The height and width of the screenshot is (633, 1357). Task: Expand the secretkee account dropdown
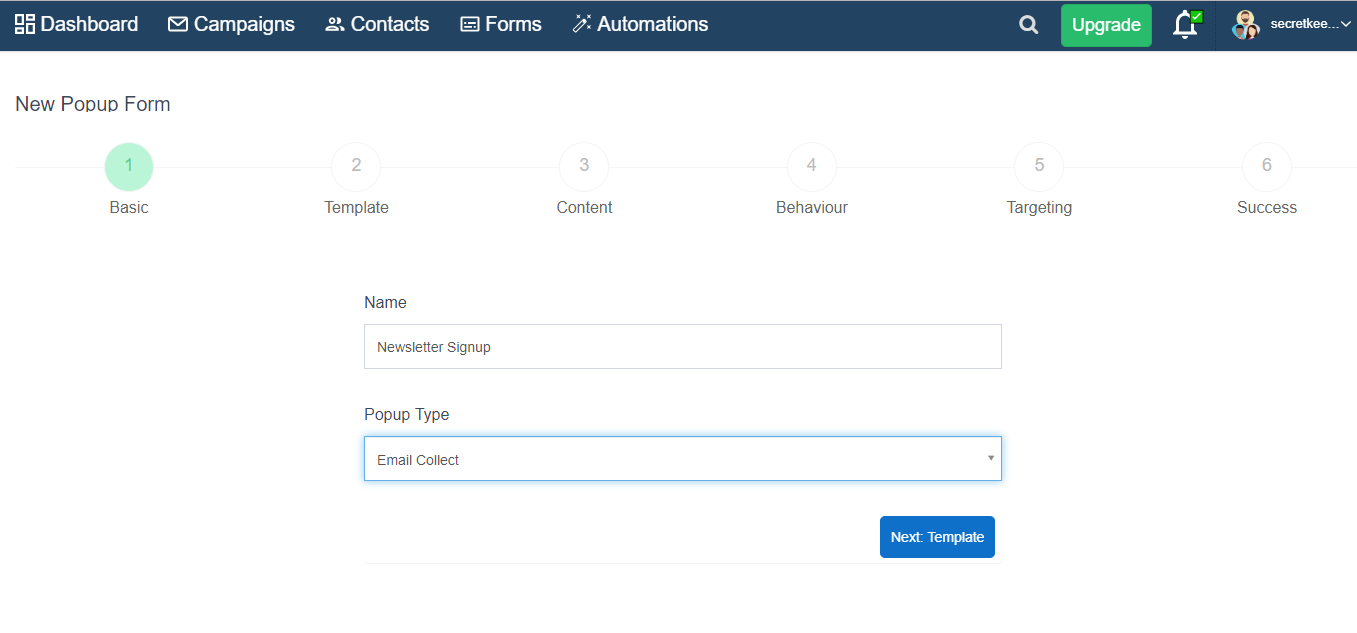point(1310,24)
